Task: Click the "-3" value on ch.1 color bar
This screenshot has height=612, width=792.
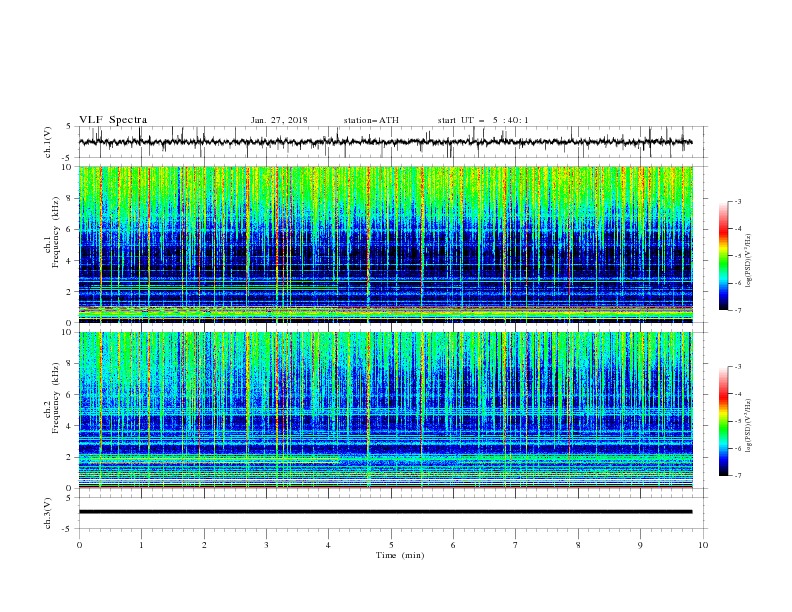Action: pyautogui.click(x=737, y=201)
